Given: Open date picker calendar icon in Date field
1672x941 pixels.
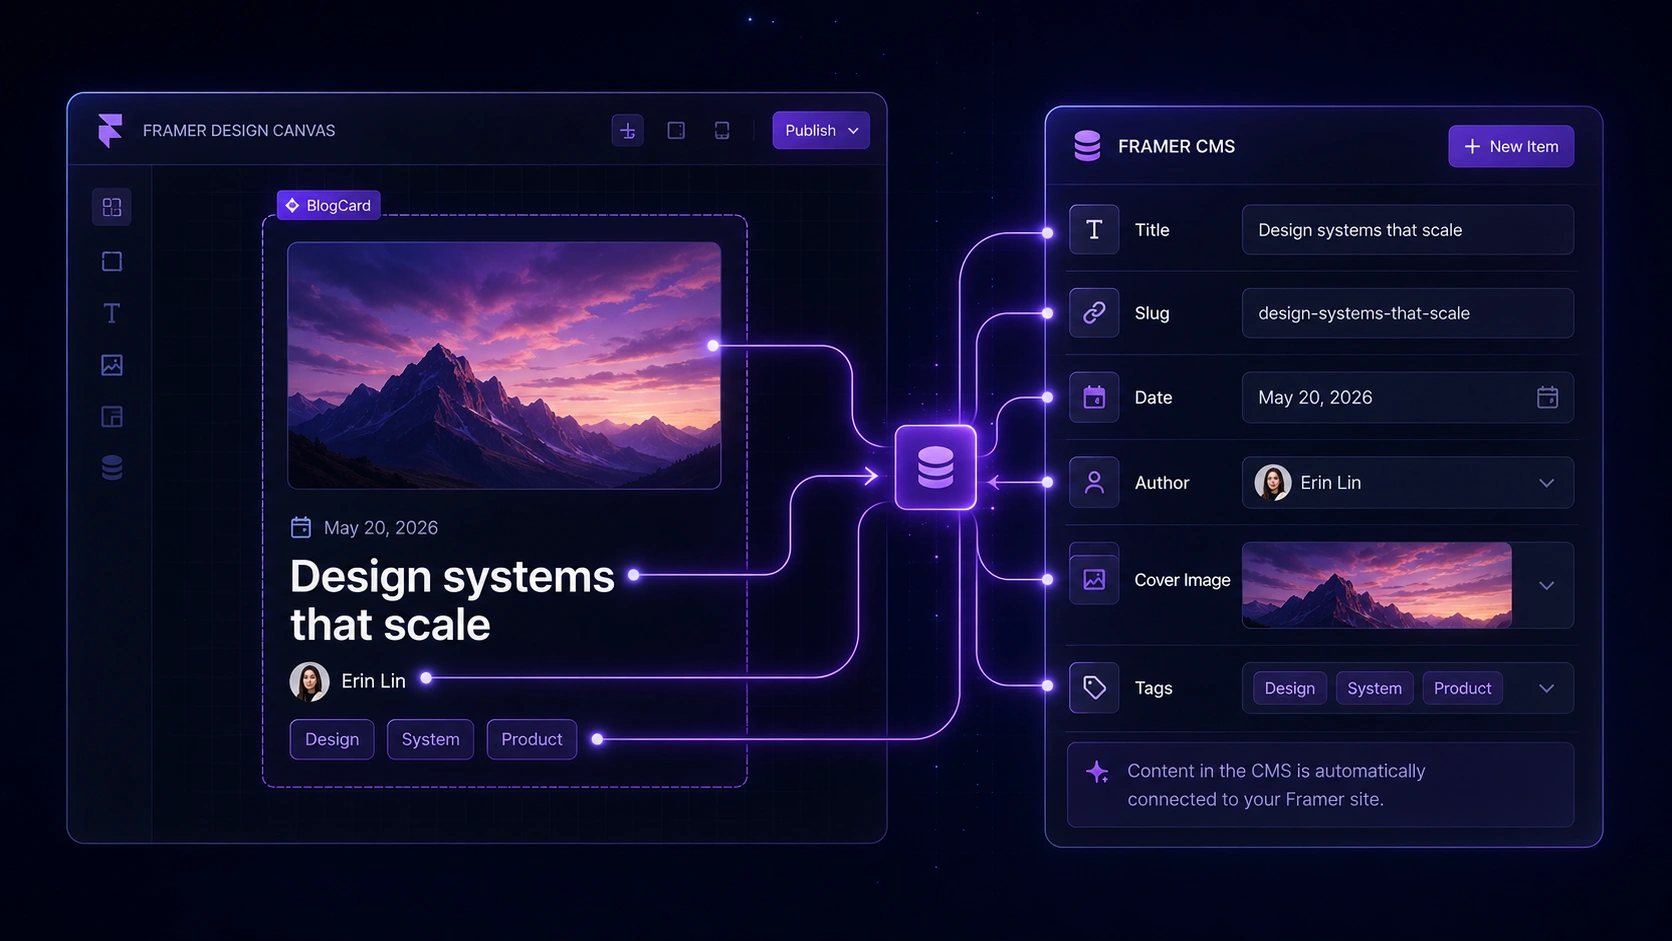Looking at the screenshot, I should point(1547,397).
